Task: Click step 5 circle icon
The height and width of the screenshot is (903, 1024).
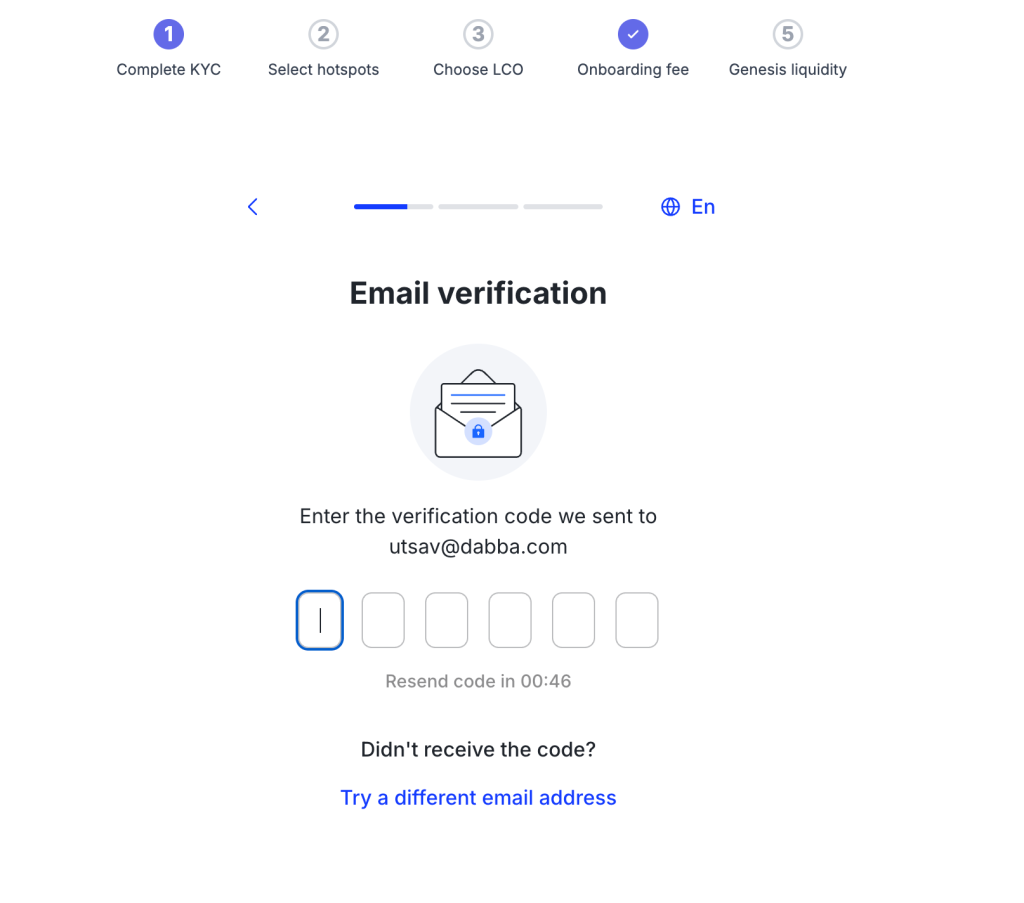Action: 788,34
